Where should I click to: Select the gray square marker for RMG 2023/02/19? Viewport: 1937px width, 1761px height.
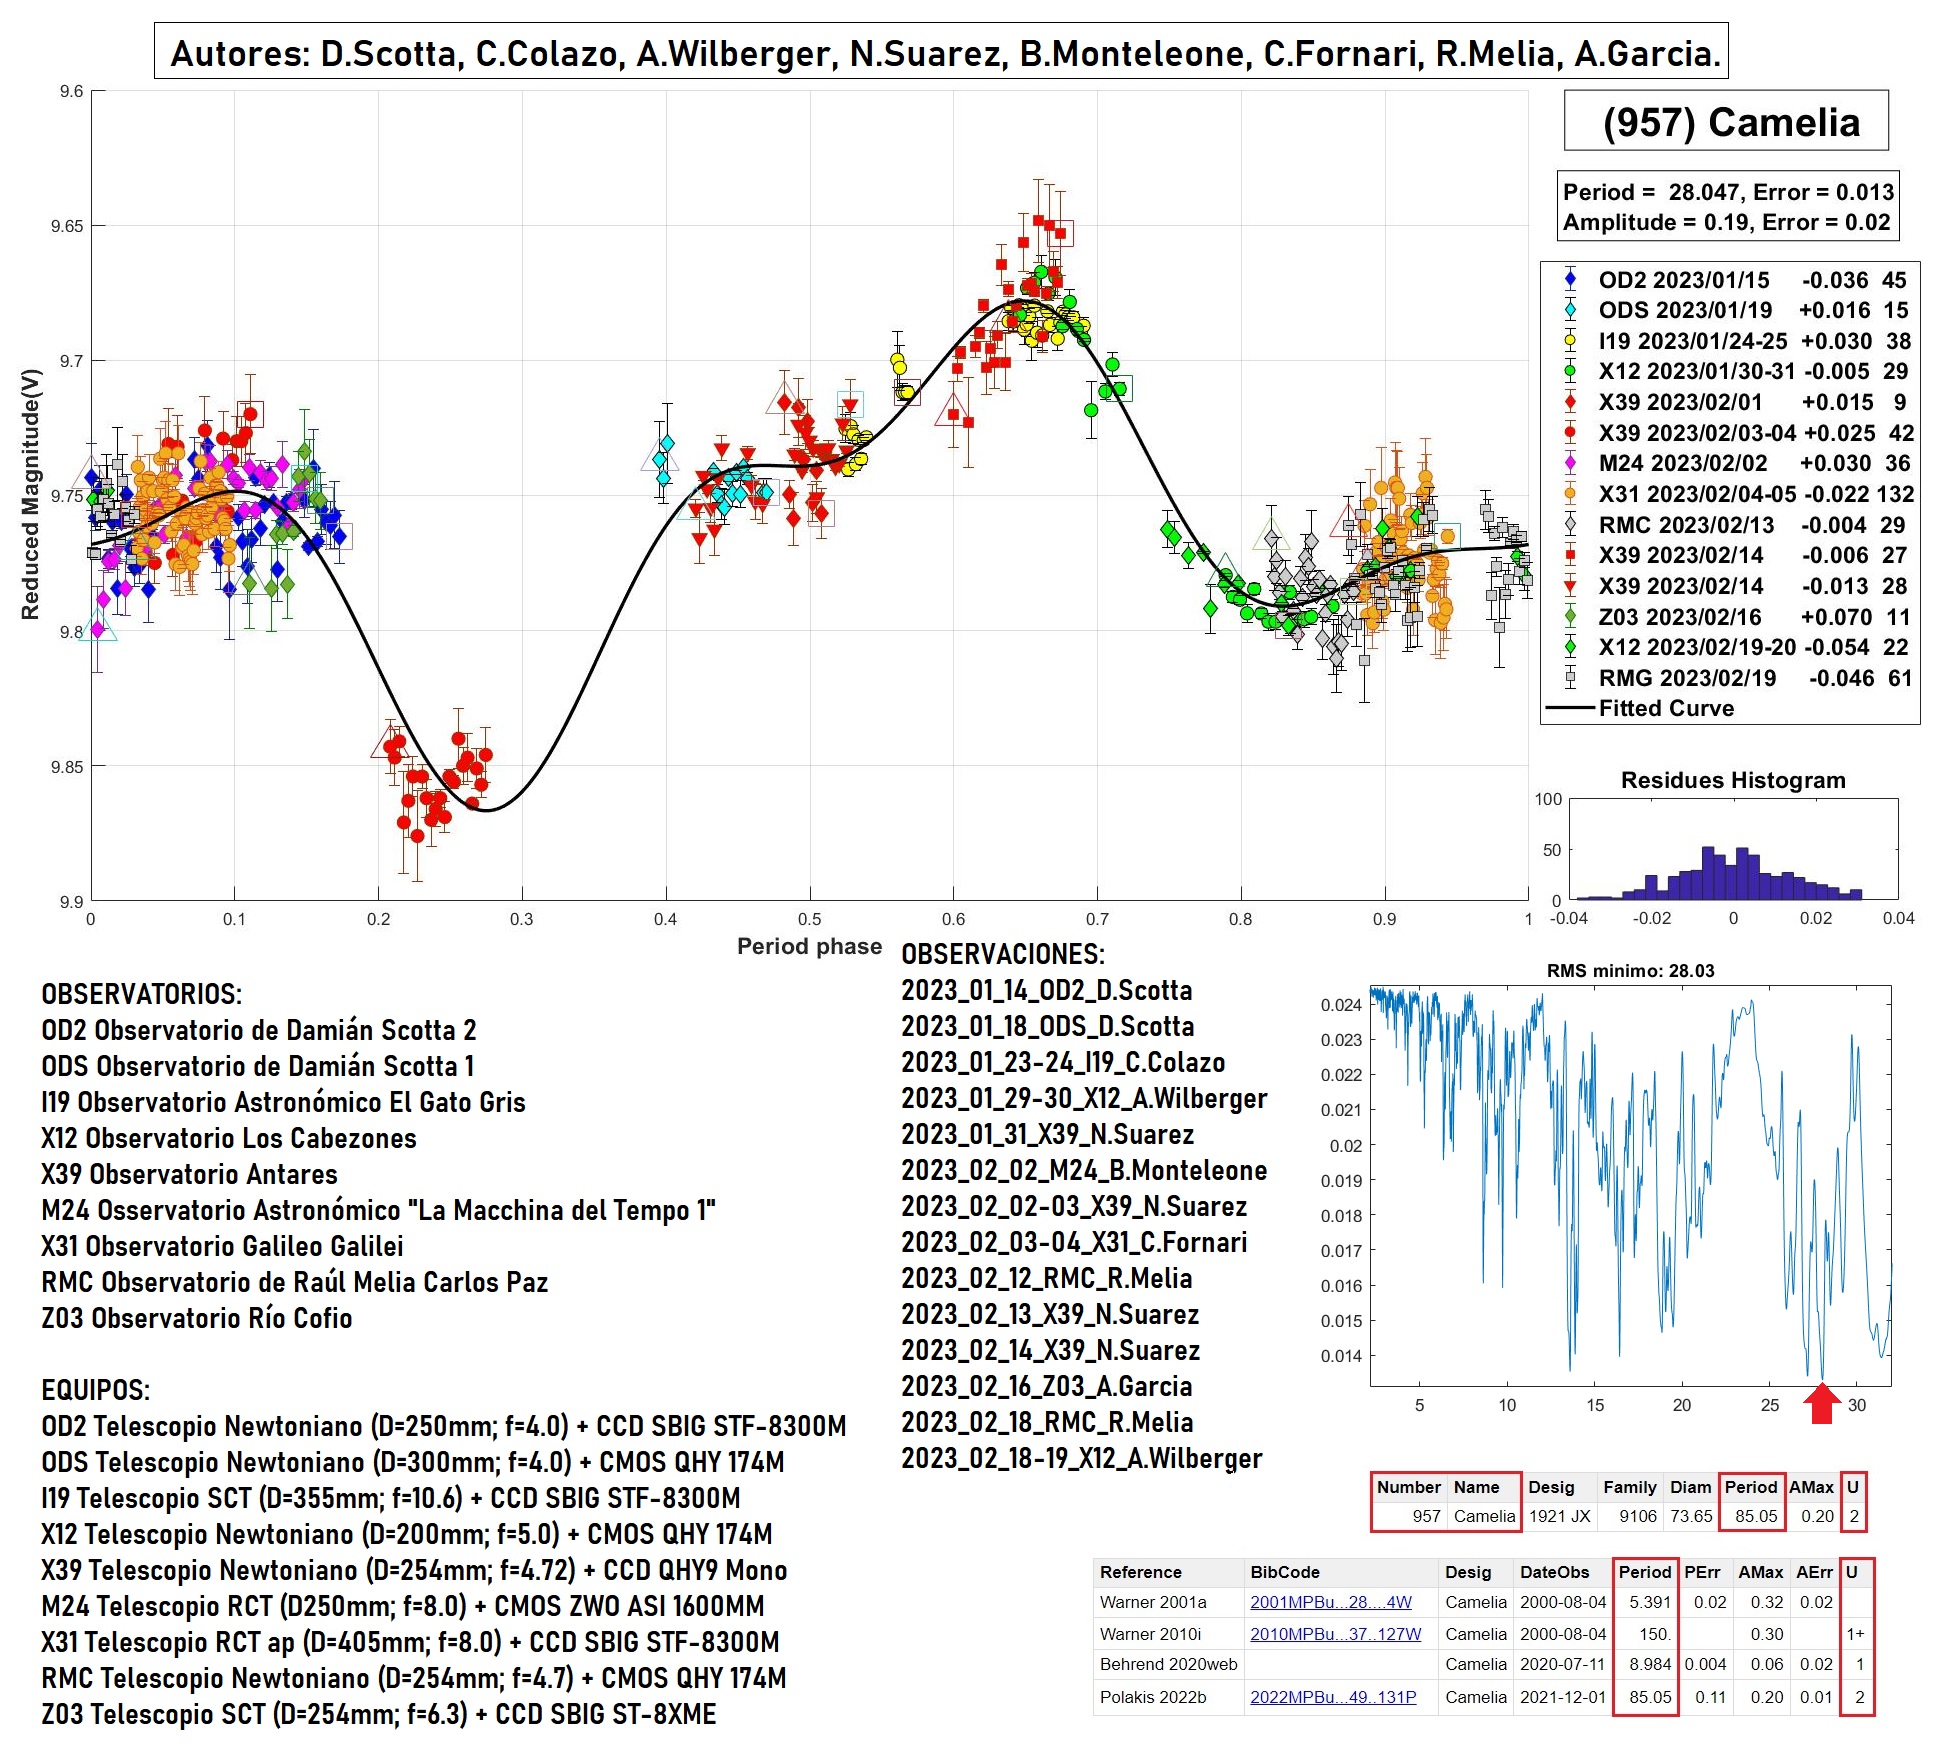(1570, 678)
